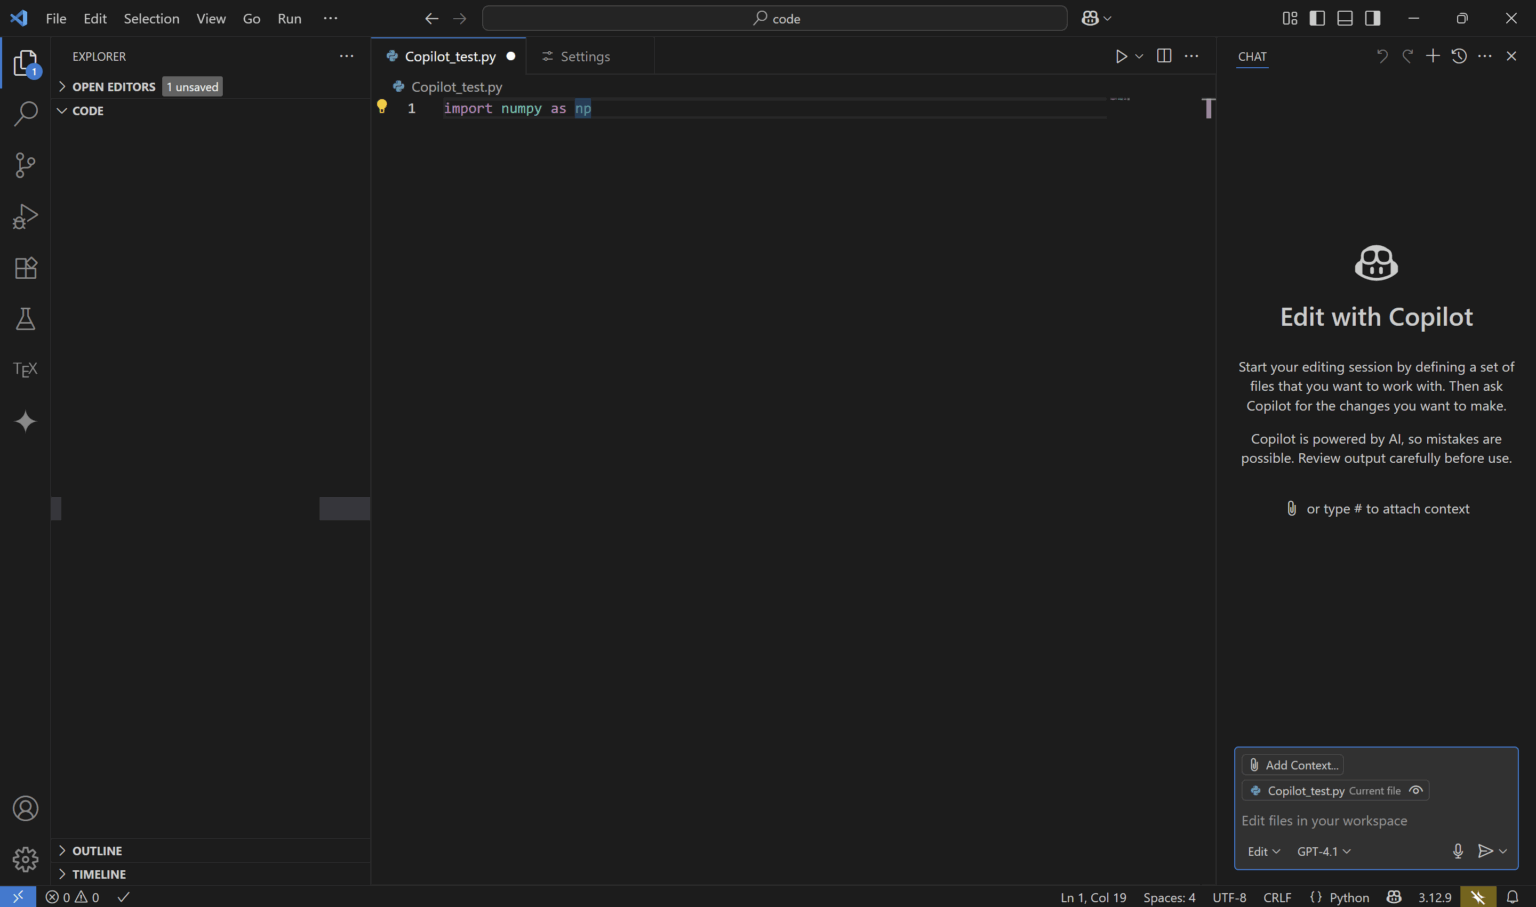This screenshot has height=907, width=1536.
Task: Open the GPT-4.1 model picker
Action: pos(1323,851)
